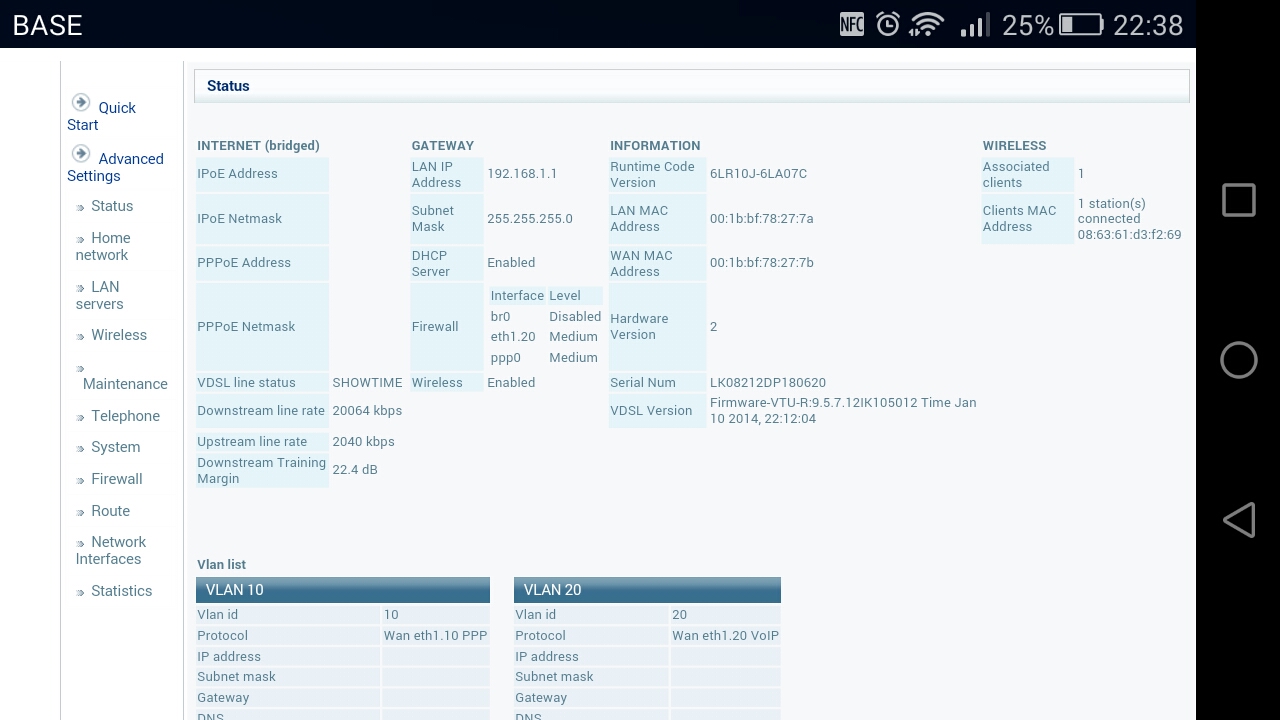The height and width of the screenshot is (720, 1280).
Task: Open the Wireless settings menu
Action: (118, 335)
